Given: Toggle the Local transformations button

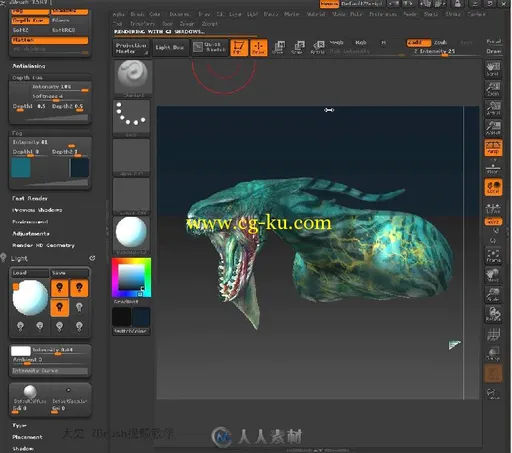Looking at the screenshot, I should [493, 187].
